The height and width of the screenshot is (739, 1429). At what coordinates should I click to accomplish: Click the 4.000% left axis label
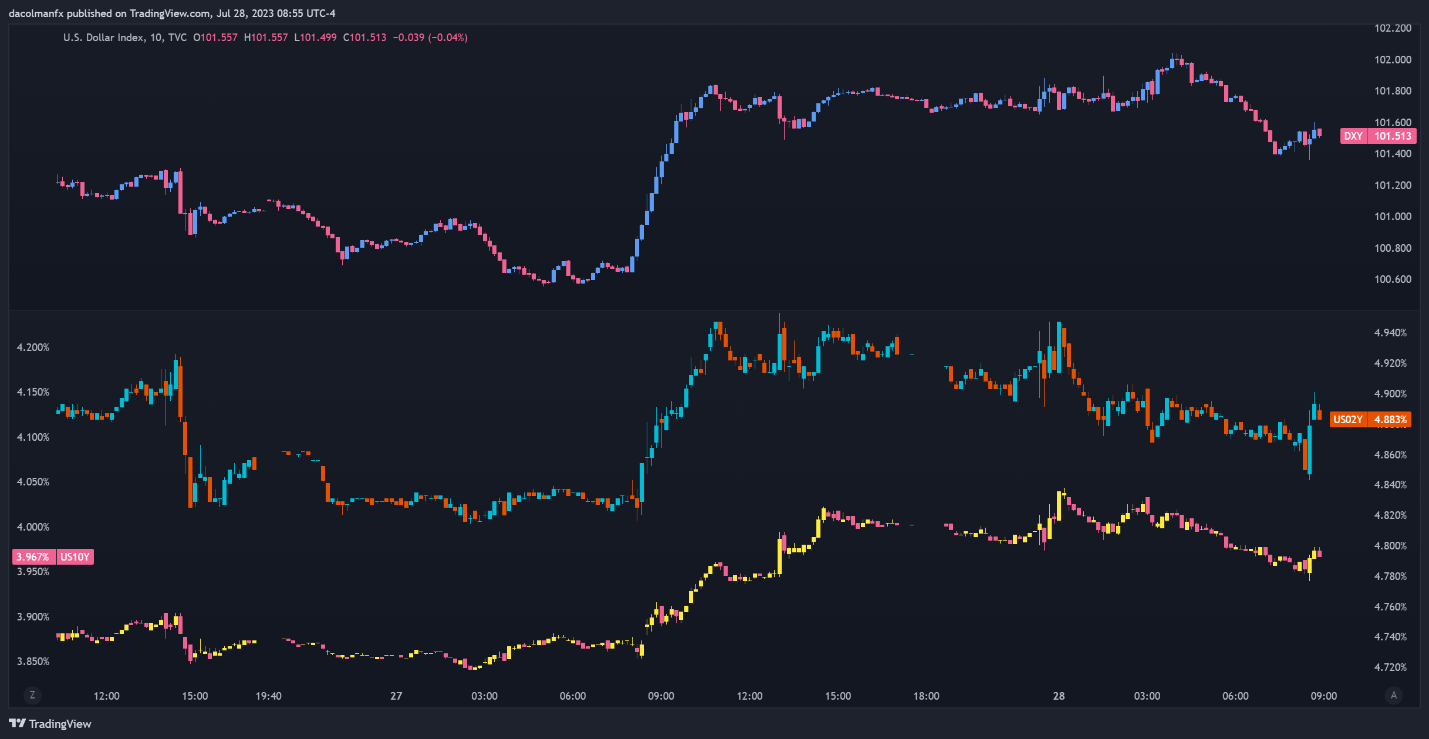(x=33, y=527)
